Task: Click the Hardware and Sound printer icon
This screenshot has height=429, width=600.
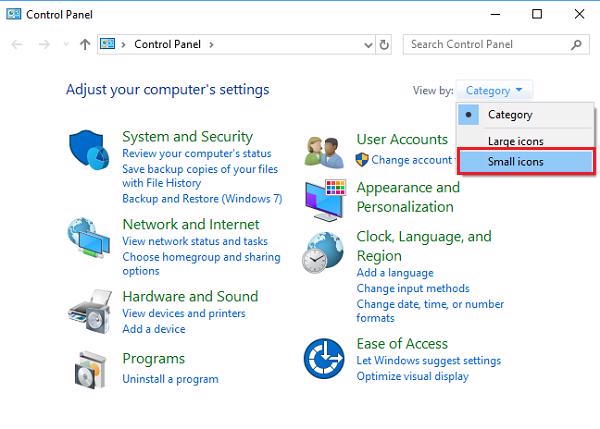Action: coord(91,311)
